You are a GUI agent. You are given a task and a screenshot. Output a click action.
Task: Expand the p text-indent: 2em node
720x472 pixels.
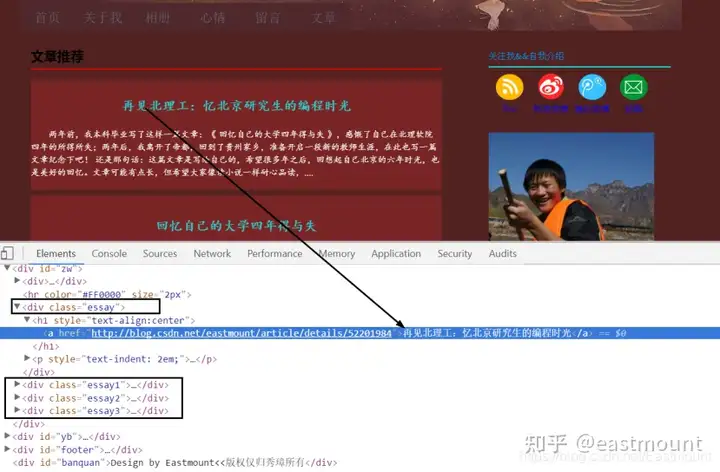(27, 358)
